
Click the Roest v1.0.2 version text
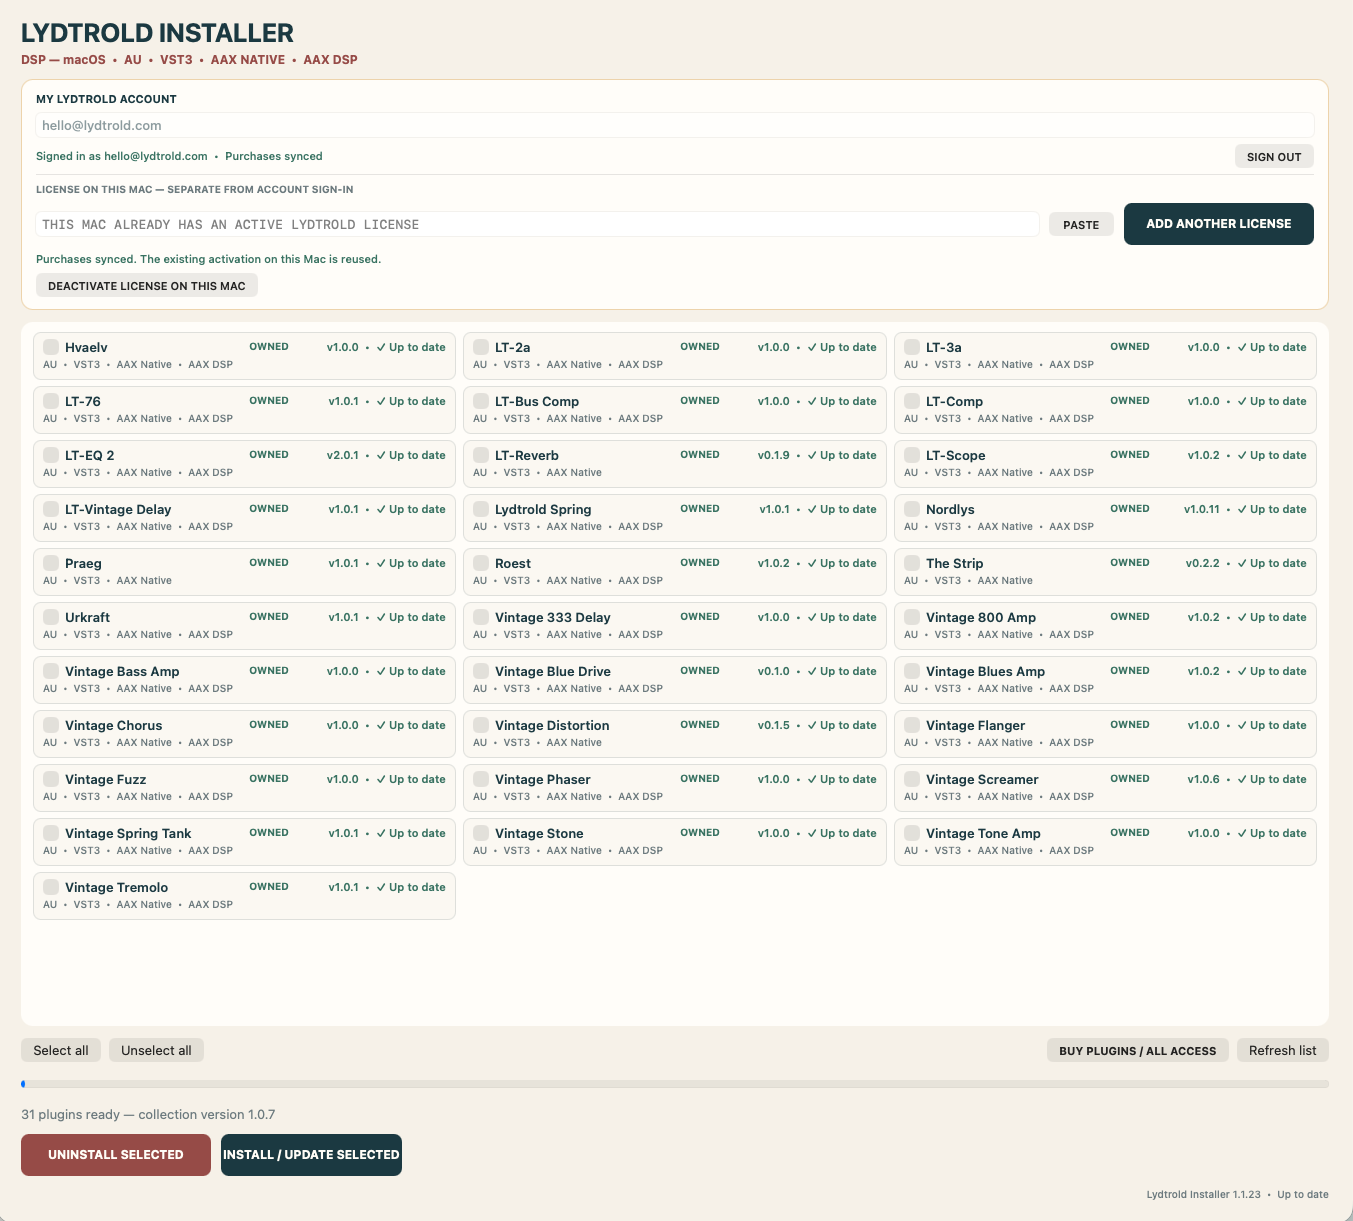click(773, 563)
